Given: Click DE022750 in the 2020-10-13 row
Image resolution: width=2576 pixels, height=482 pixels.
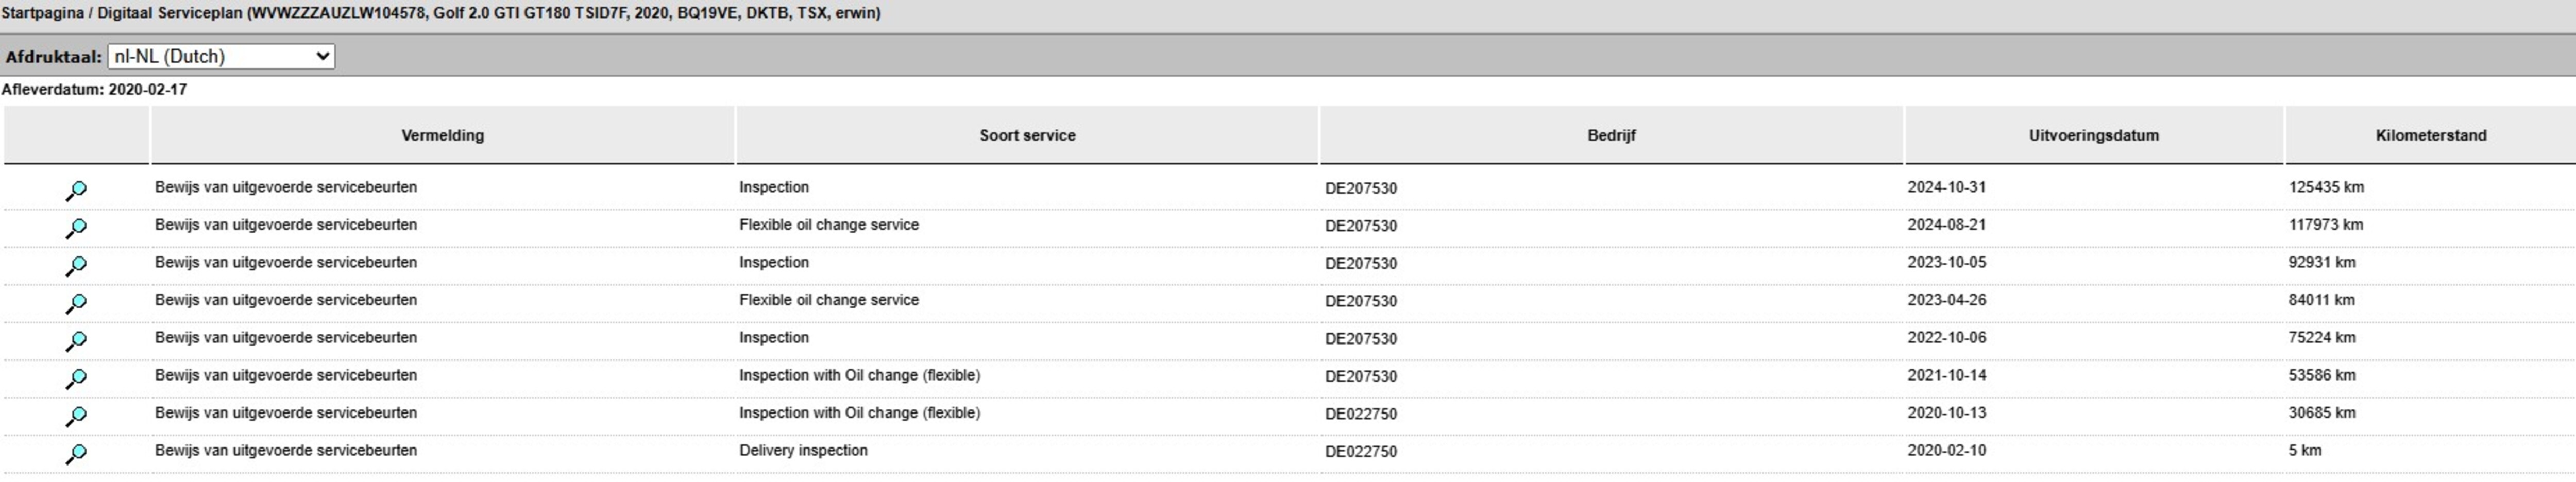Looking at the screenshot, I should click(1360, 414).
